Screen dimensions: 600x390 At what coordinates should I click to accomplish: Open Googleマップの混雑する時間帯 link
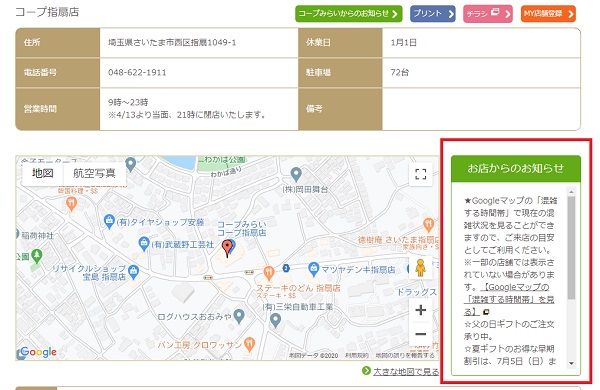click(509, 299)
